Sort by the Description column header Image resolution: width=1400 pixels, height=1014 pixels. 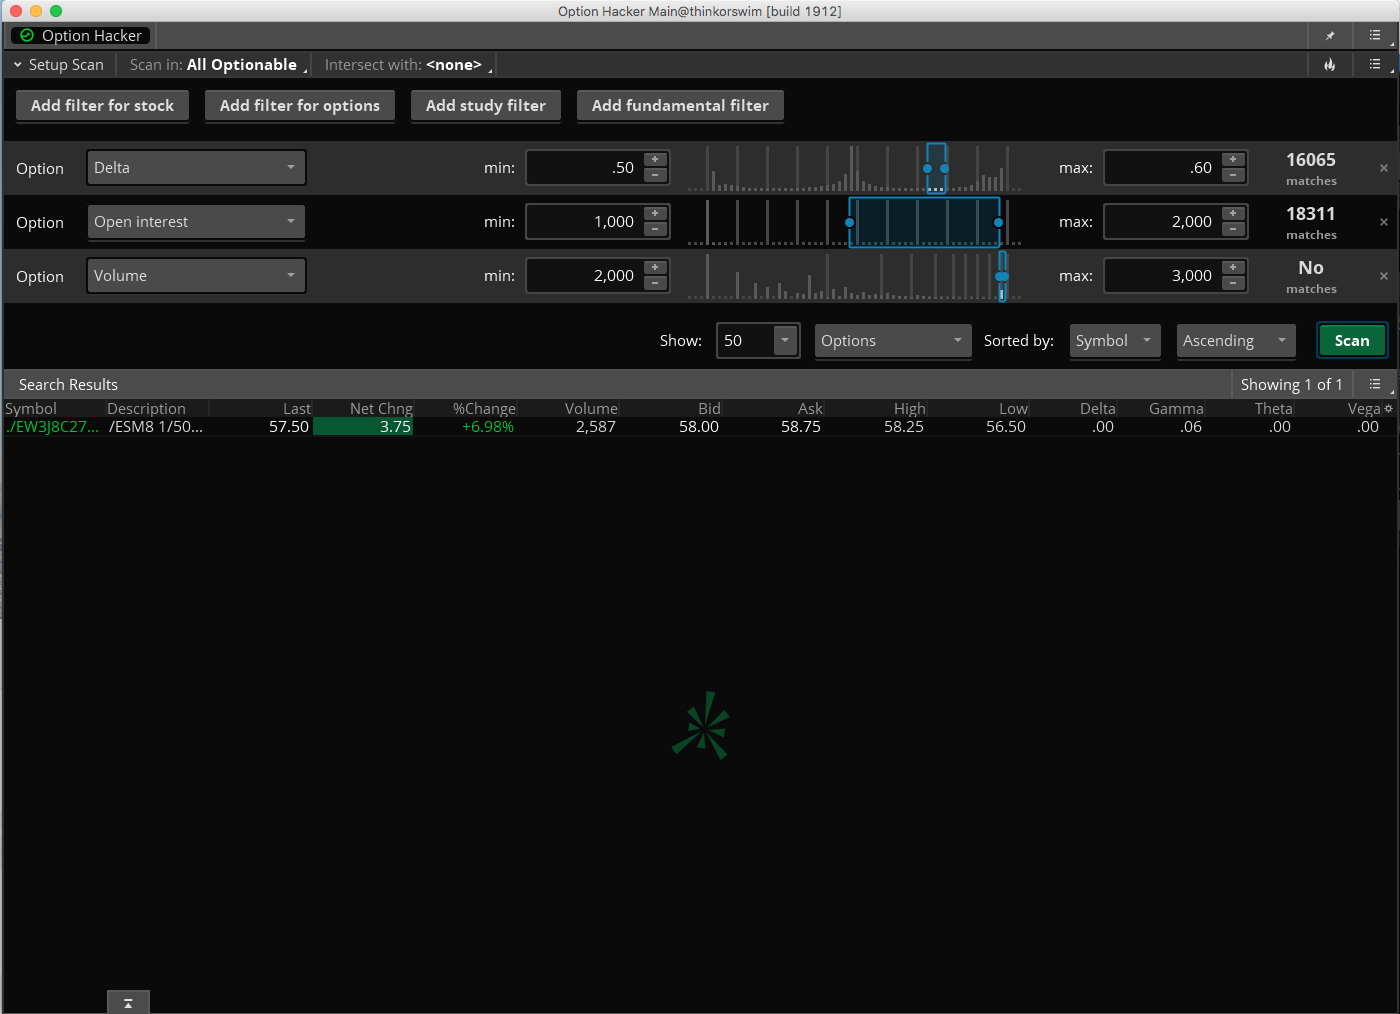(146, 409)
